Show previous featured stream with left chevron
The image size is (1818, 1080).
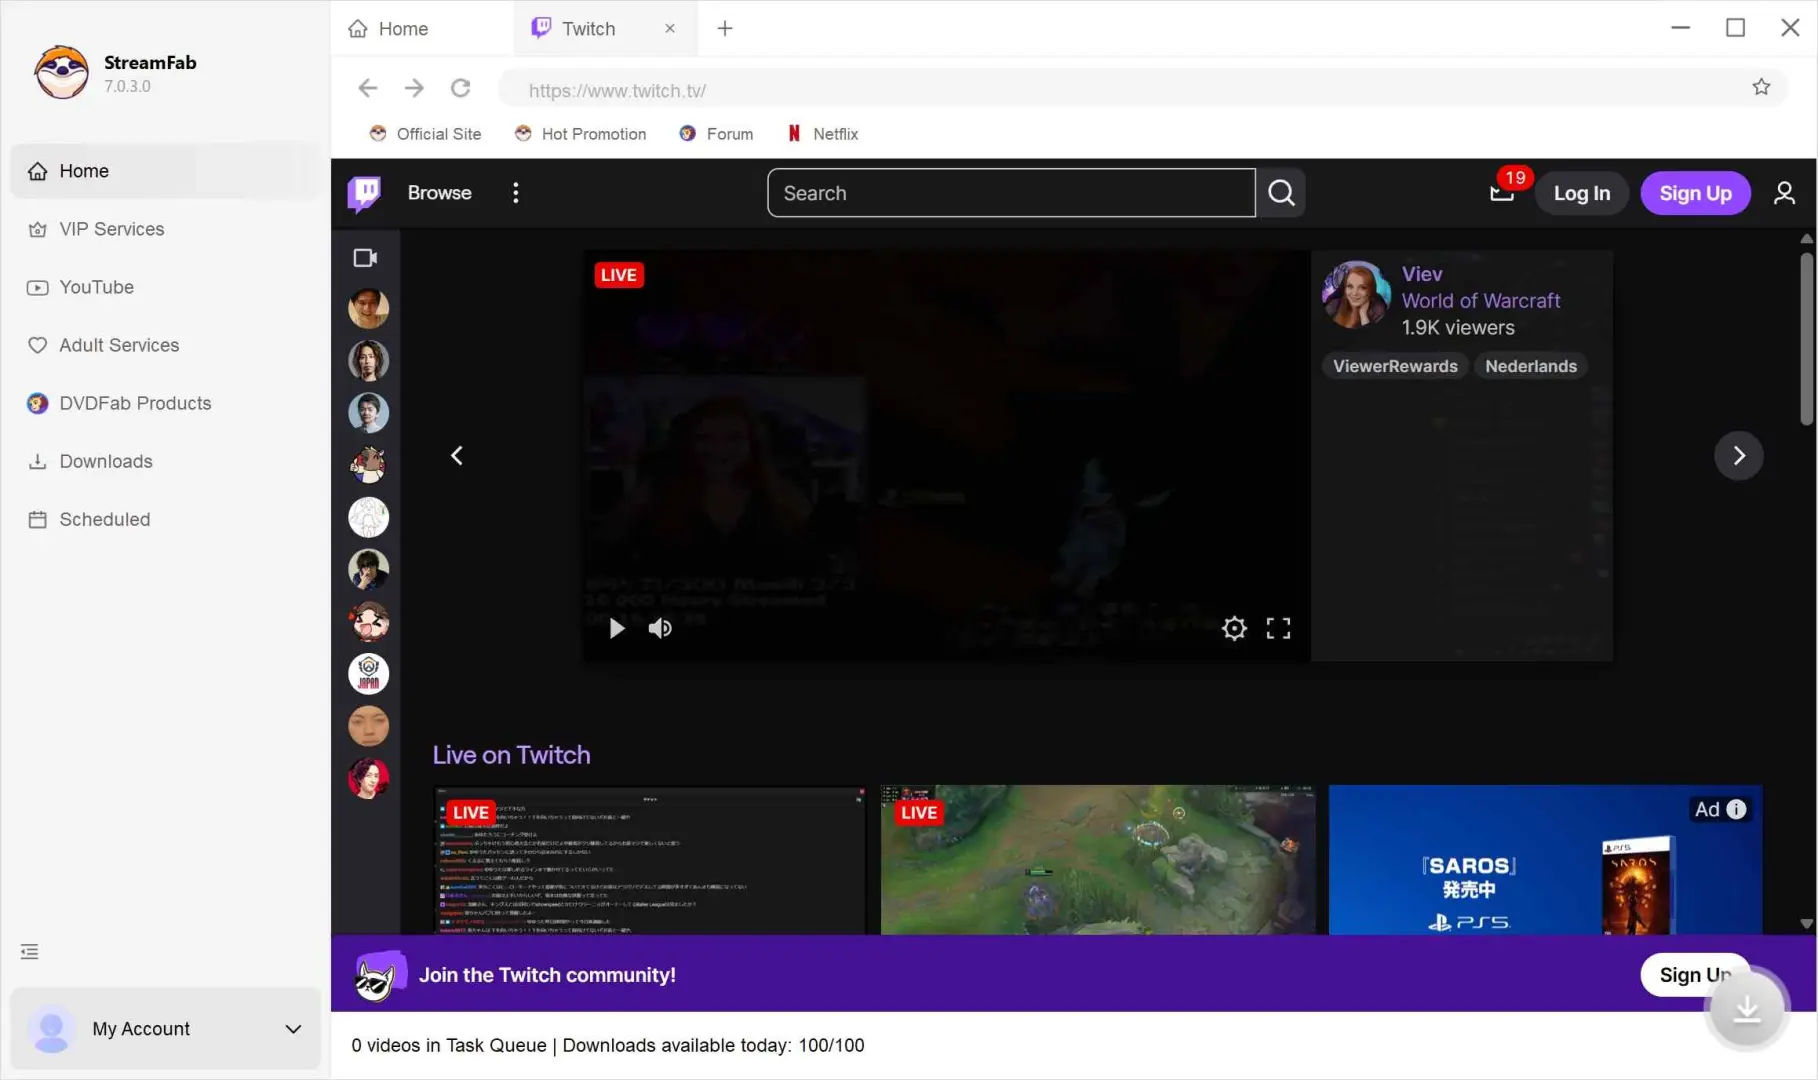[x=457, y=456]
